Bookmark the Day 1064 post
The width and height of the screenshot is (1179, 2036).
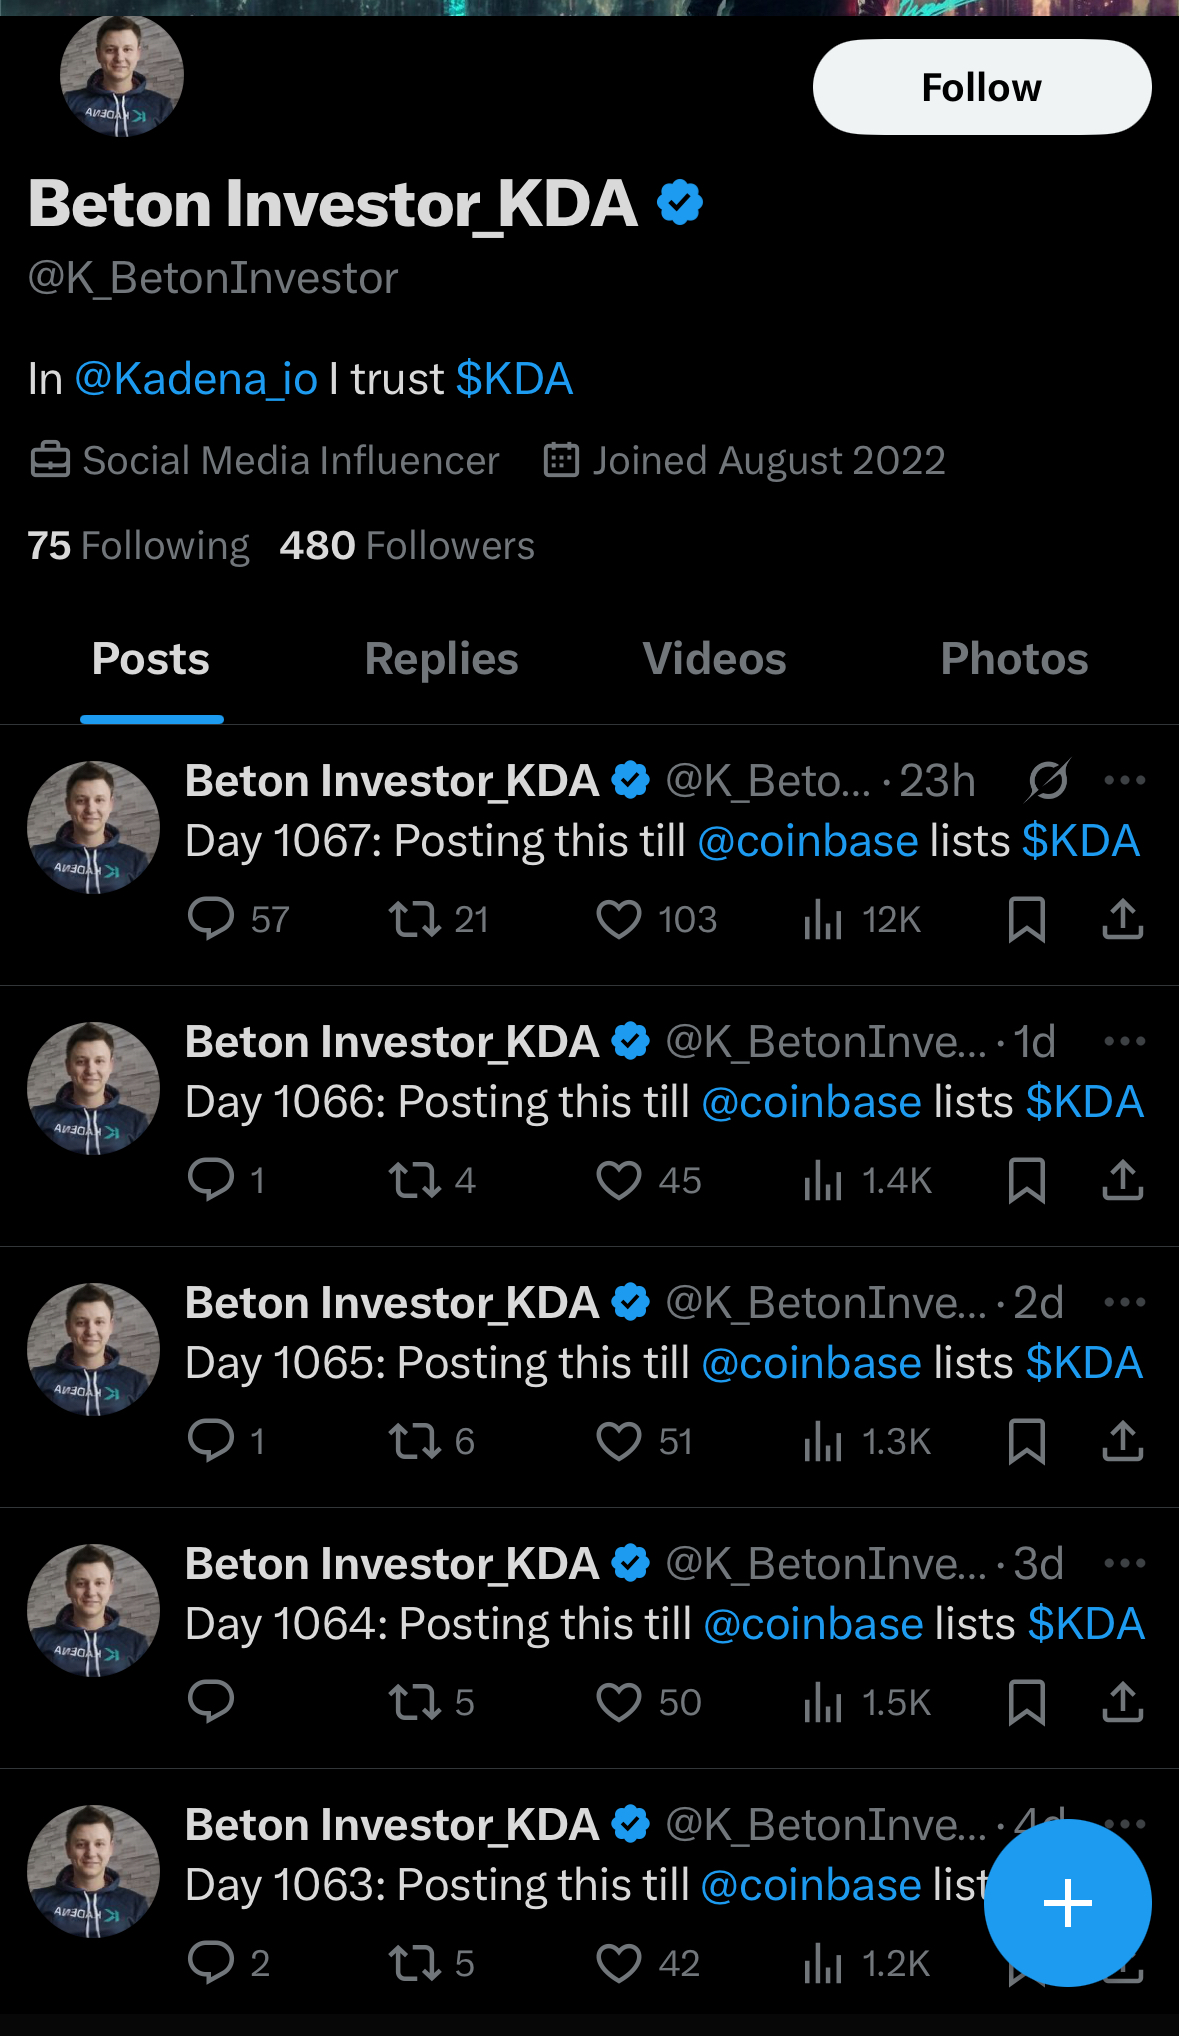tap(1027, 1702)
